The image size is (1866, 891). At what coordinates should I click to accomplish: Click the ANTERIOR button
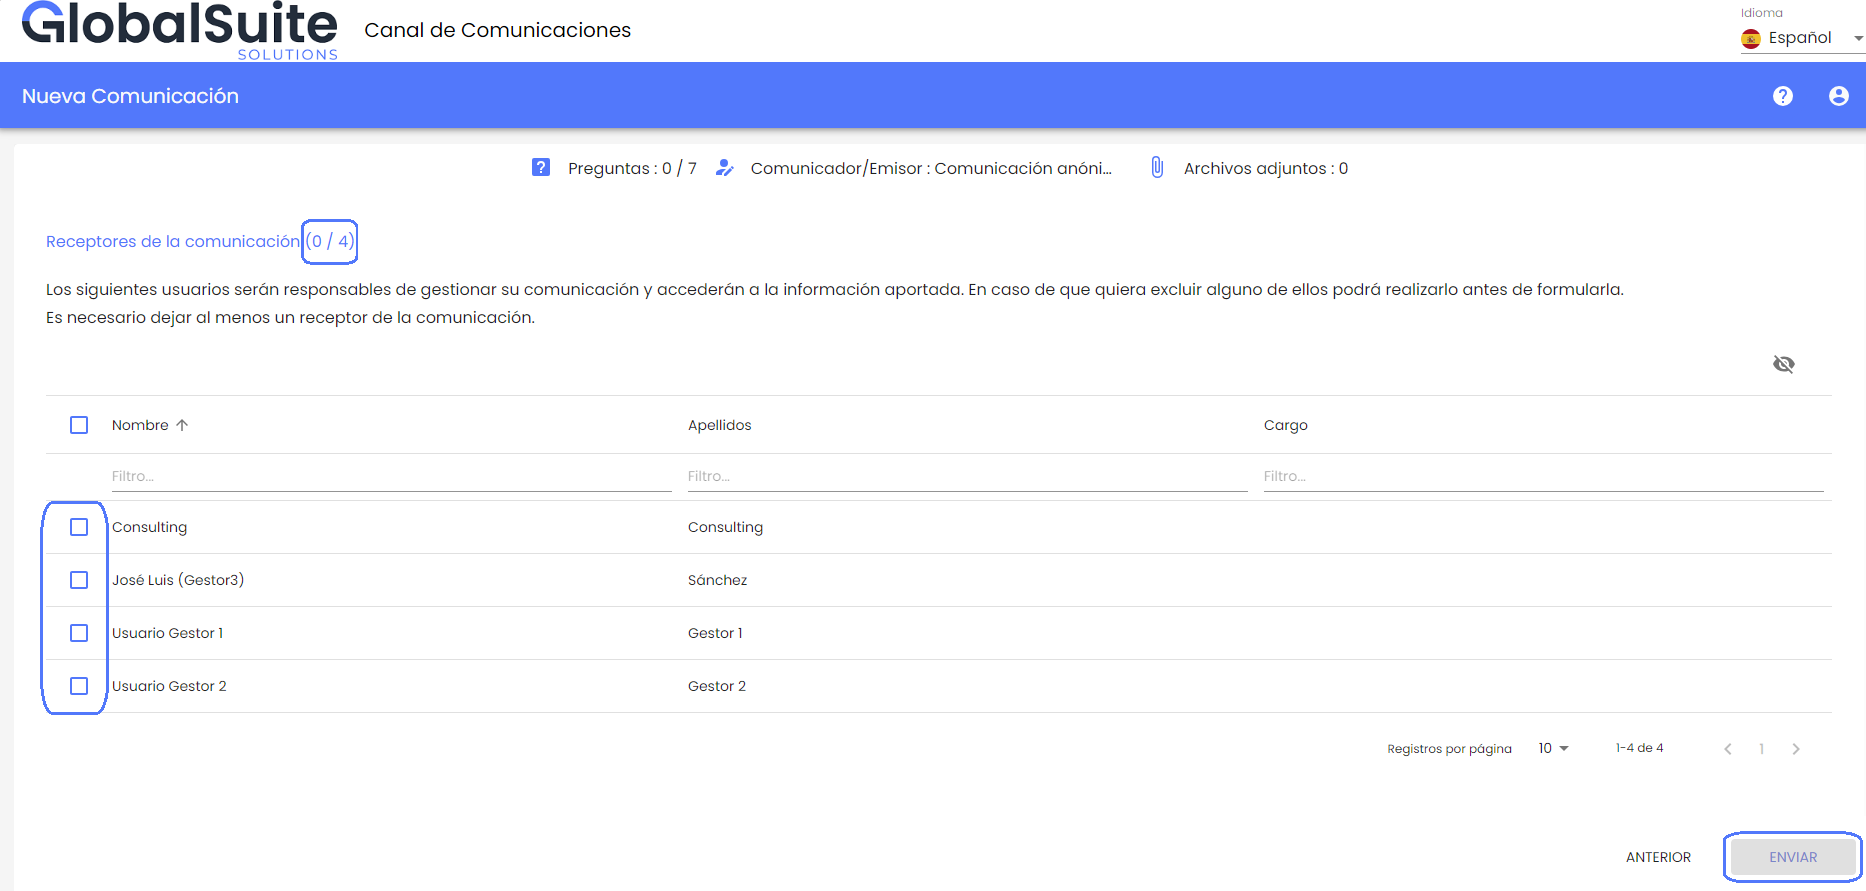tap(1658, 857)
